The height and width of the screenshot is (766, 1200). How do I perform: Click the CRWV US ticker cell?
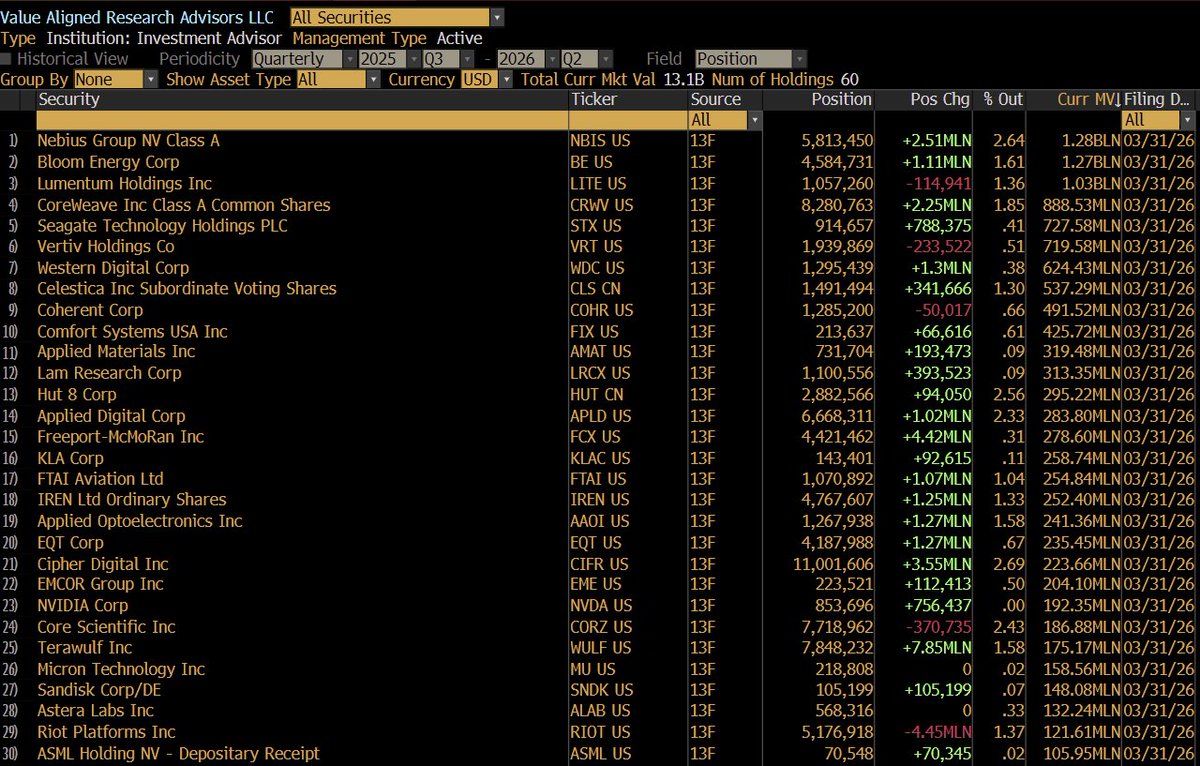pyautogui.click(x=603, y=204)
